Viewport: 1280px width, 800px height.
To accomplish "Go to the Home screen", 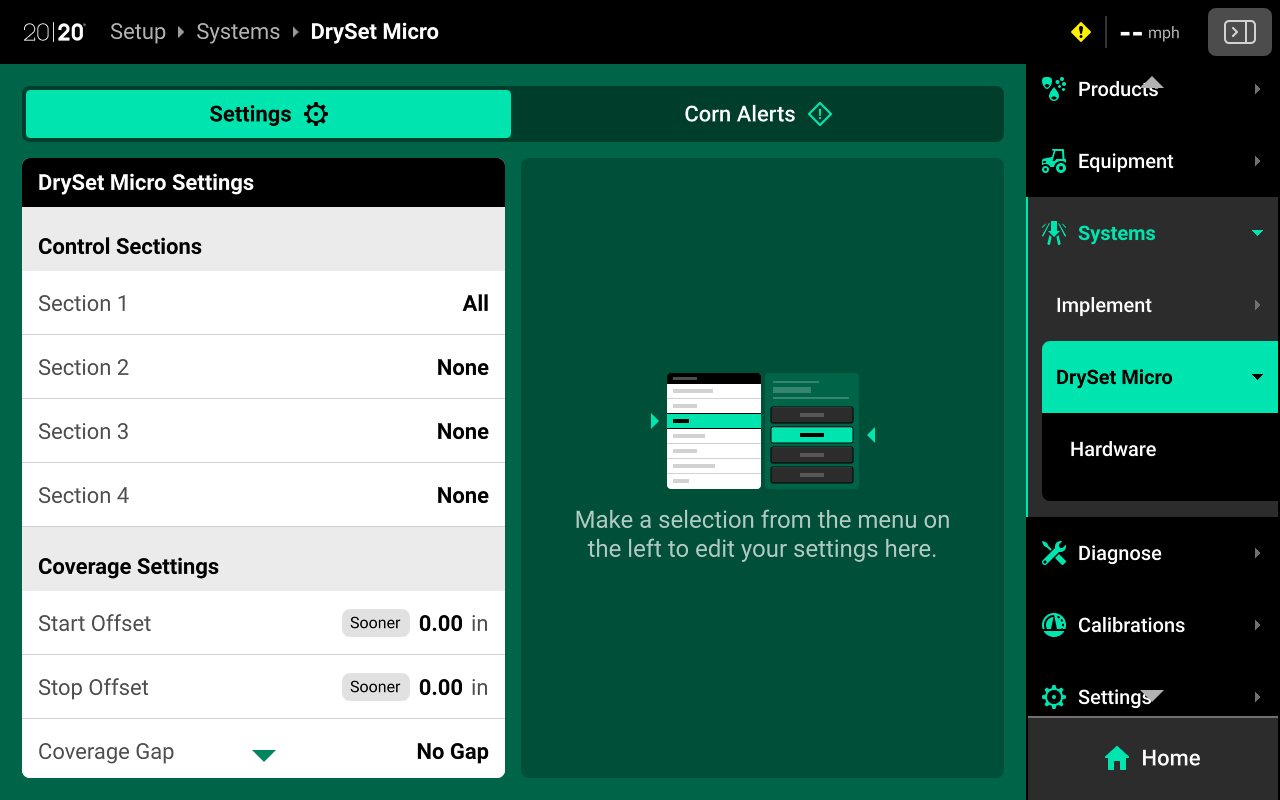I will pyautogui.click(x=1152, y=758).
